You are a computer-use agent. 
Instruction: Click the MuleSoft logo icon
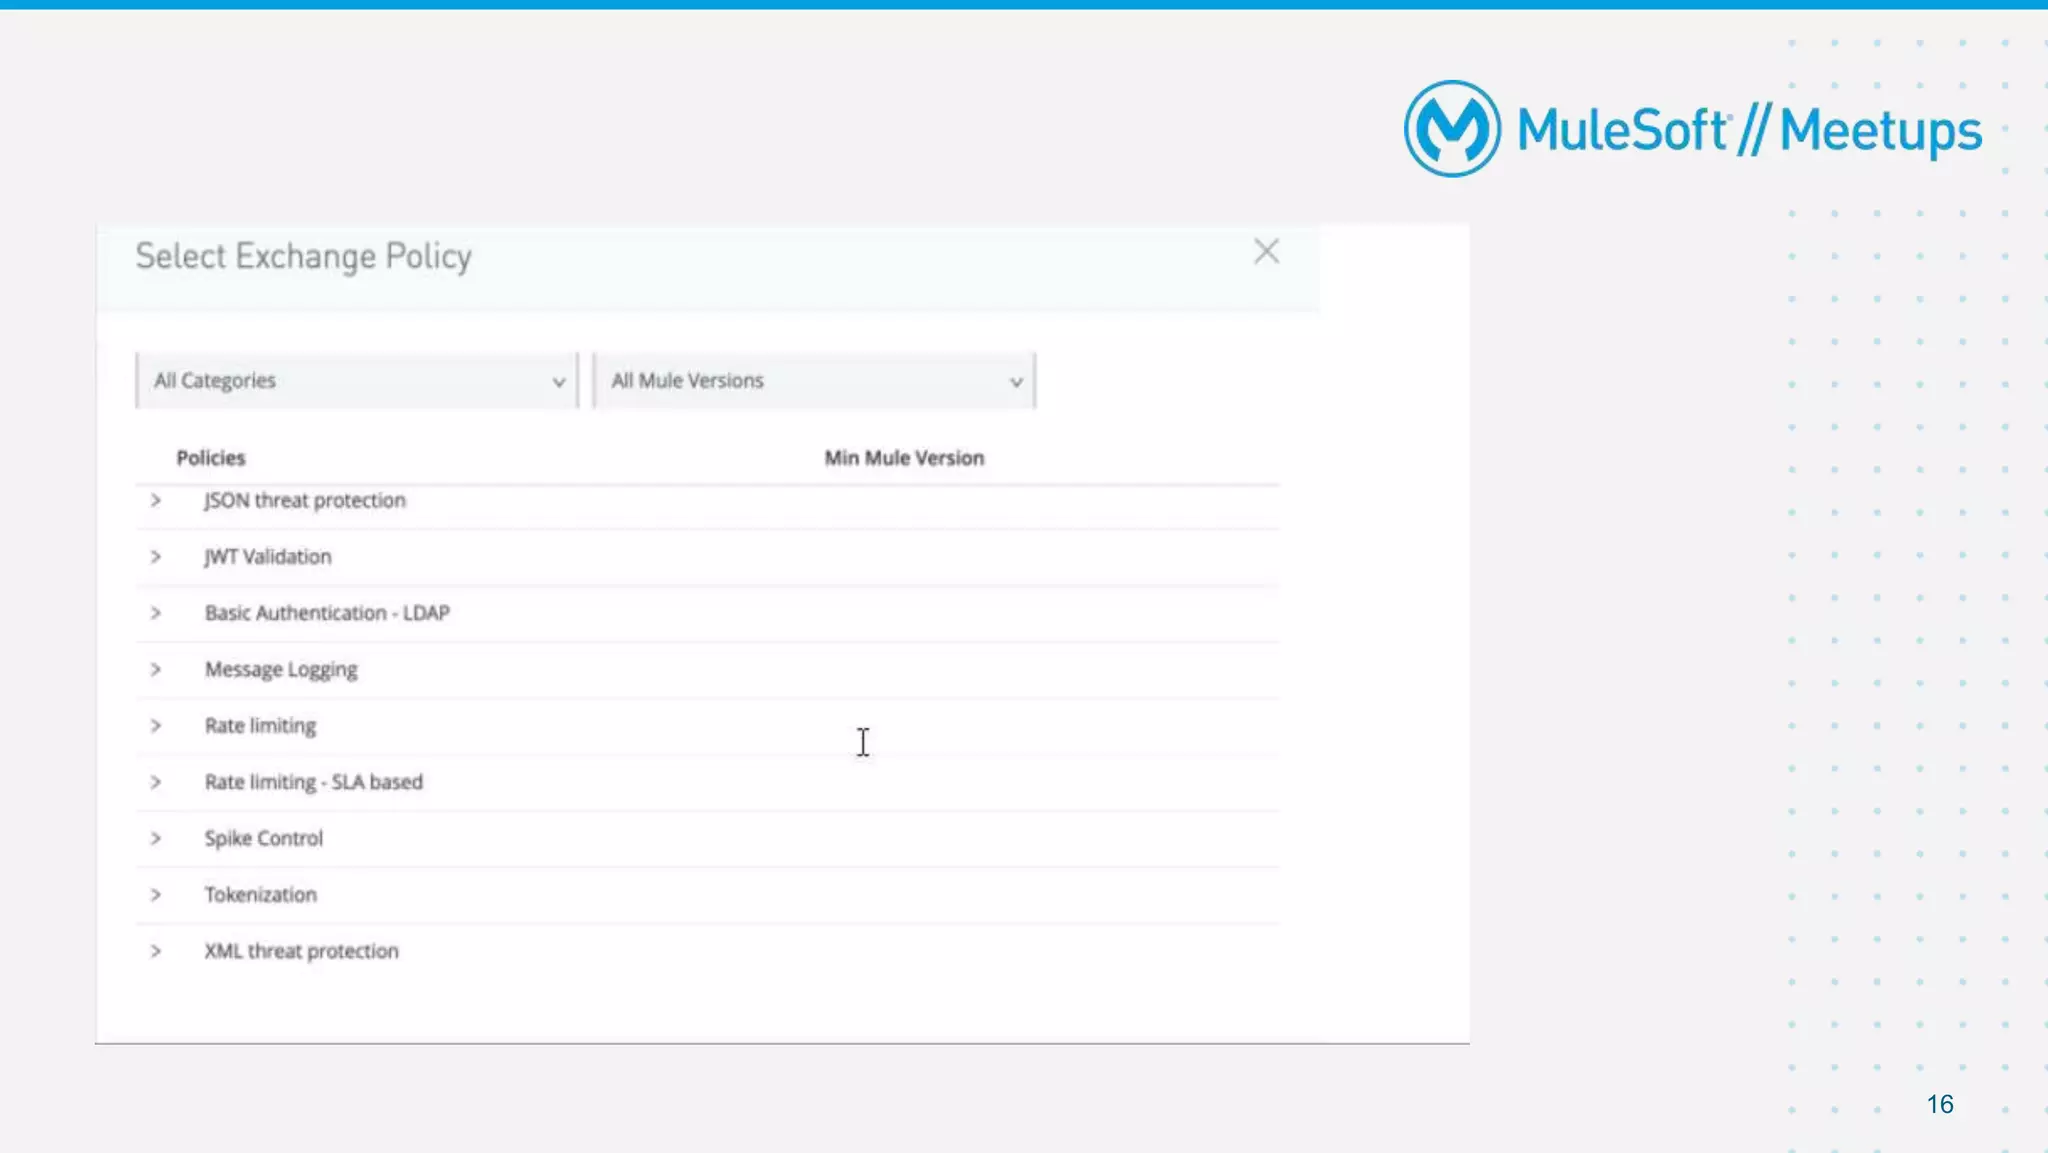[x=1452, y=129]
